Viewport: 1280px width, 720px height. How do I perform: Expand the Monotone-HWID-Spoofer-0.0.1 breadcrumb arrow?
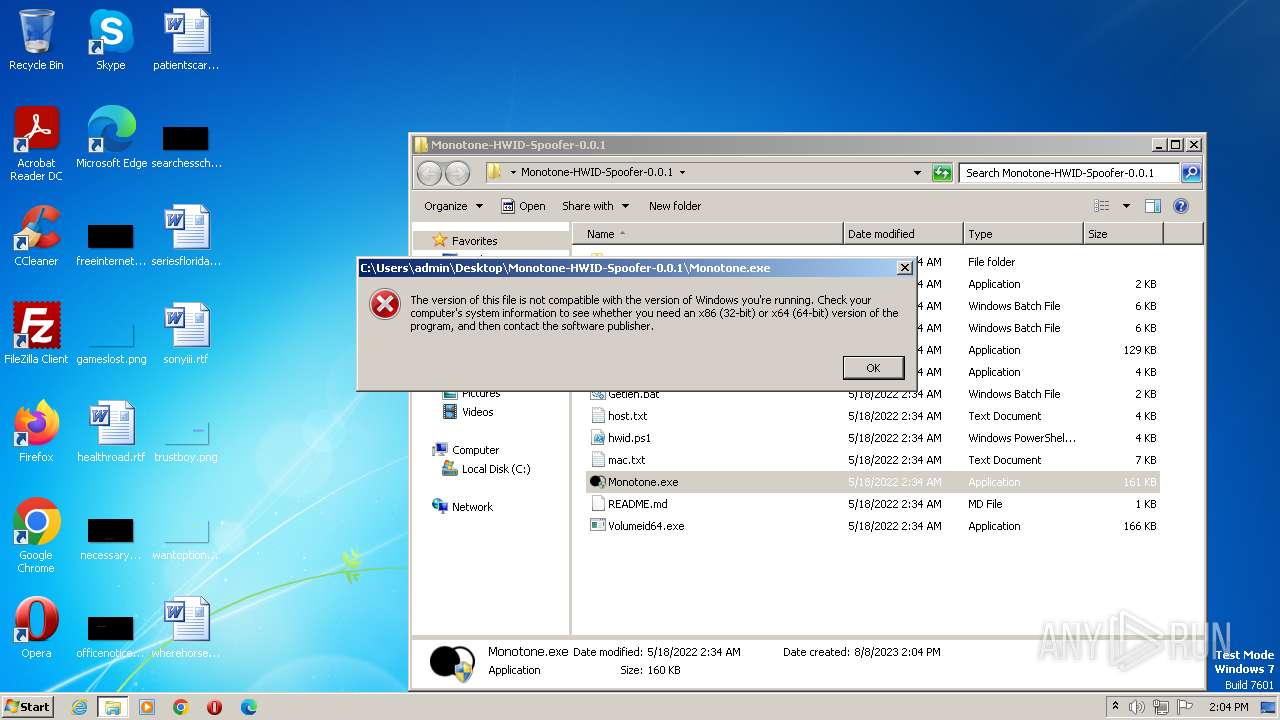click(682, 173)
